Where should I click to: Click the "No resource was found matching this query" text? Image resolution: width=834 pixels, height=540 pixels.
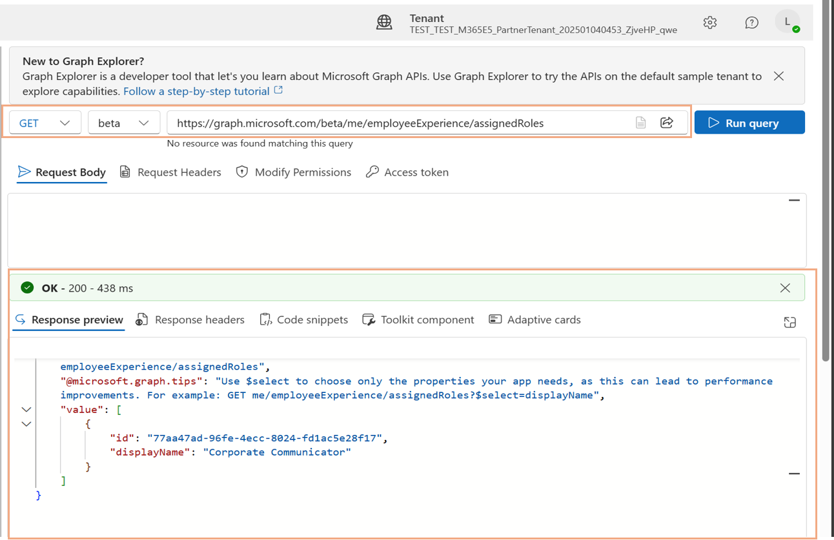coord(260,144)
